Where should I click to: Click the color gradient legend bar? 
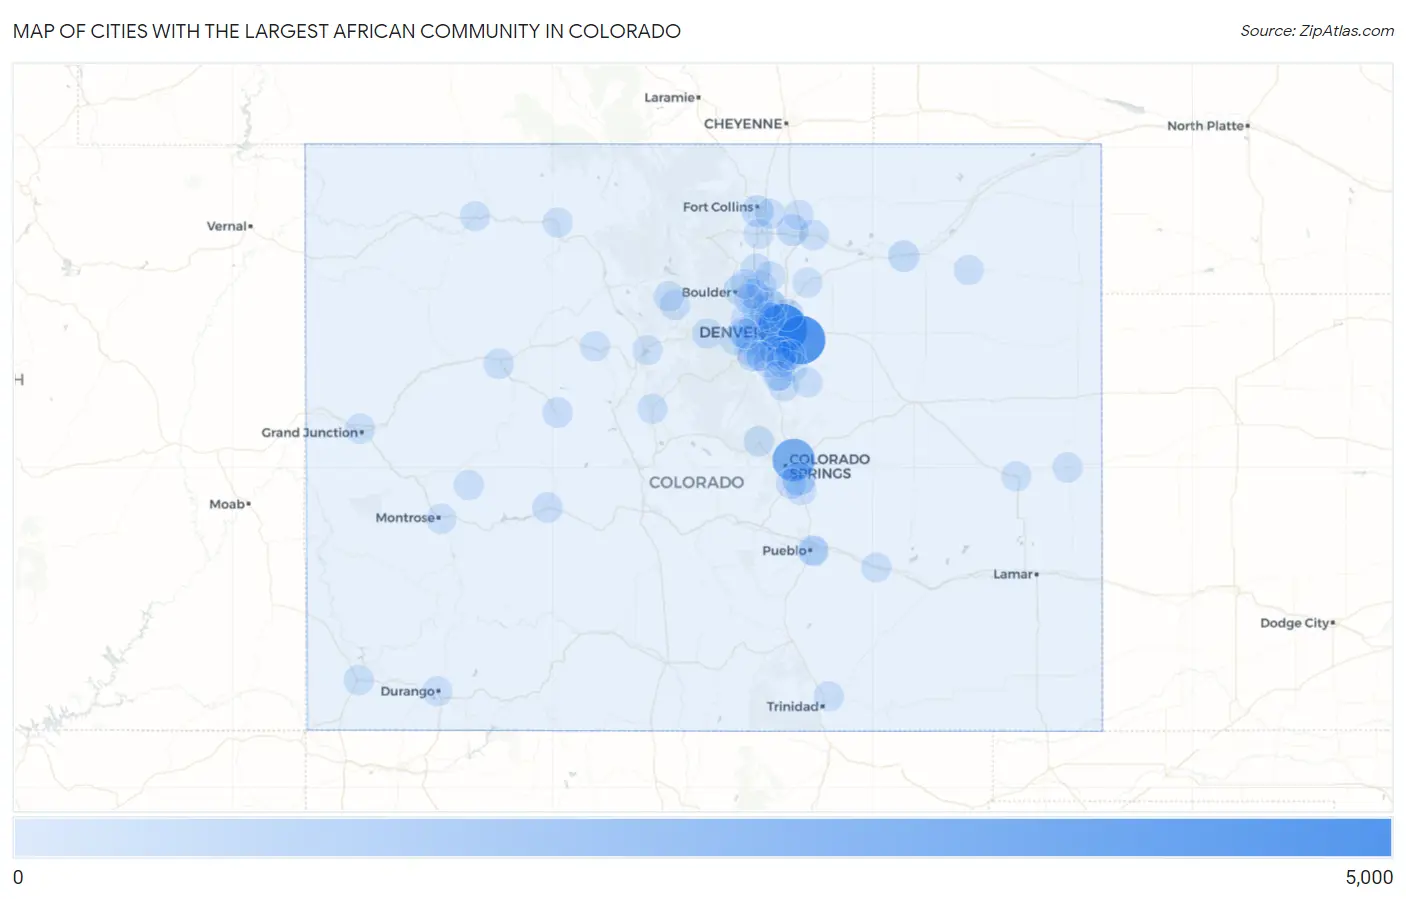(x=702, y=837)
